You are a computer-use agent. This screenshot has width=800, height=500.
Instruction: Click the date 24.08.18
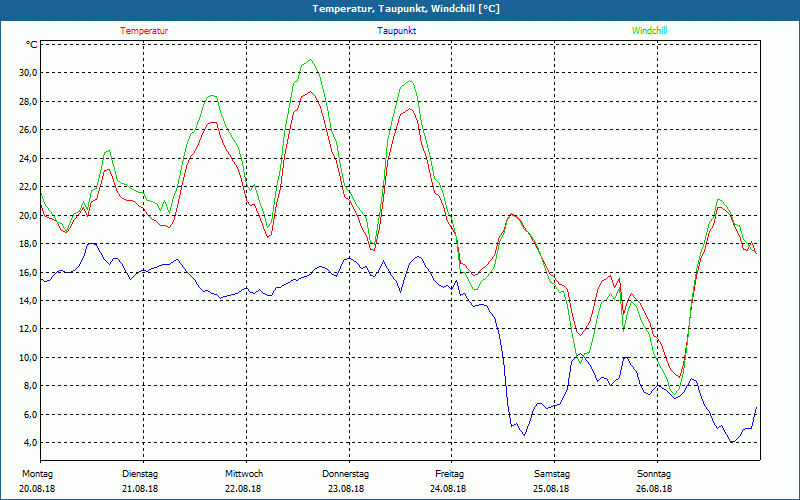[448, 489]
